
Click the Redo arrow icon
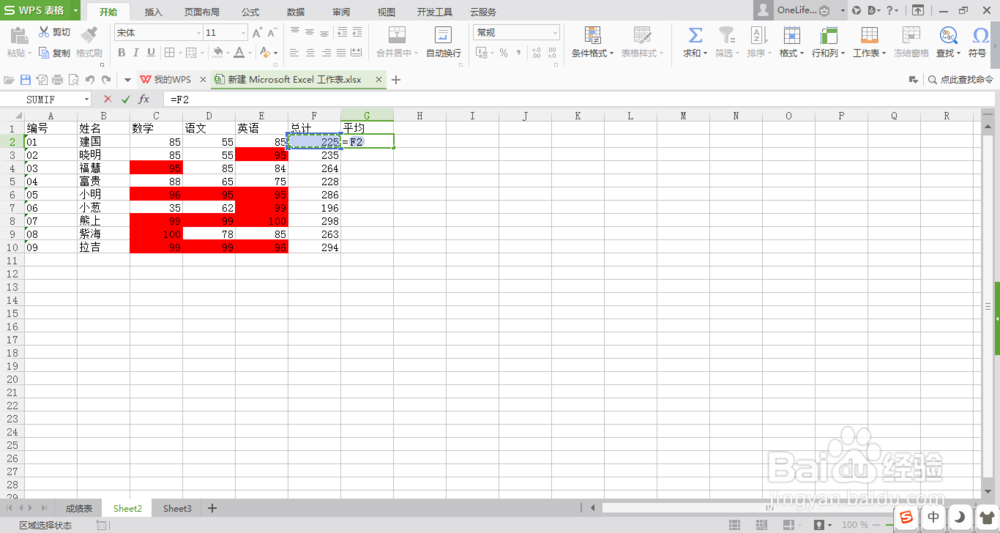click(106, 80)
